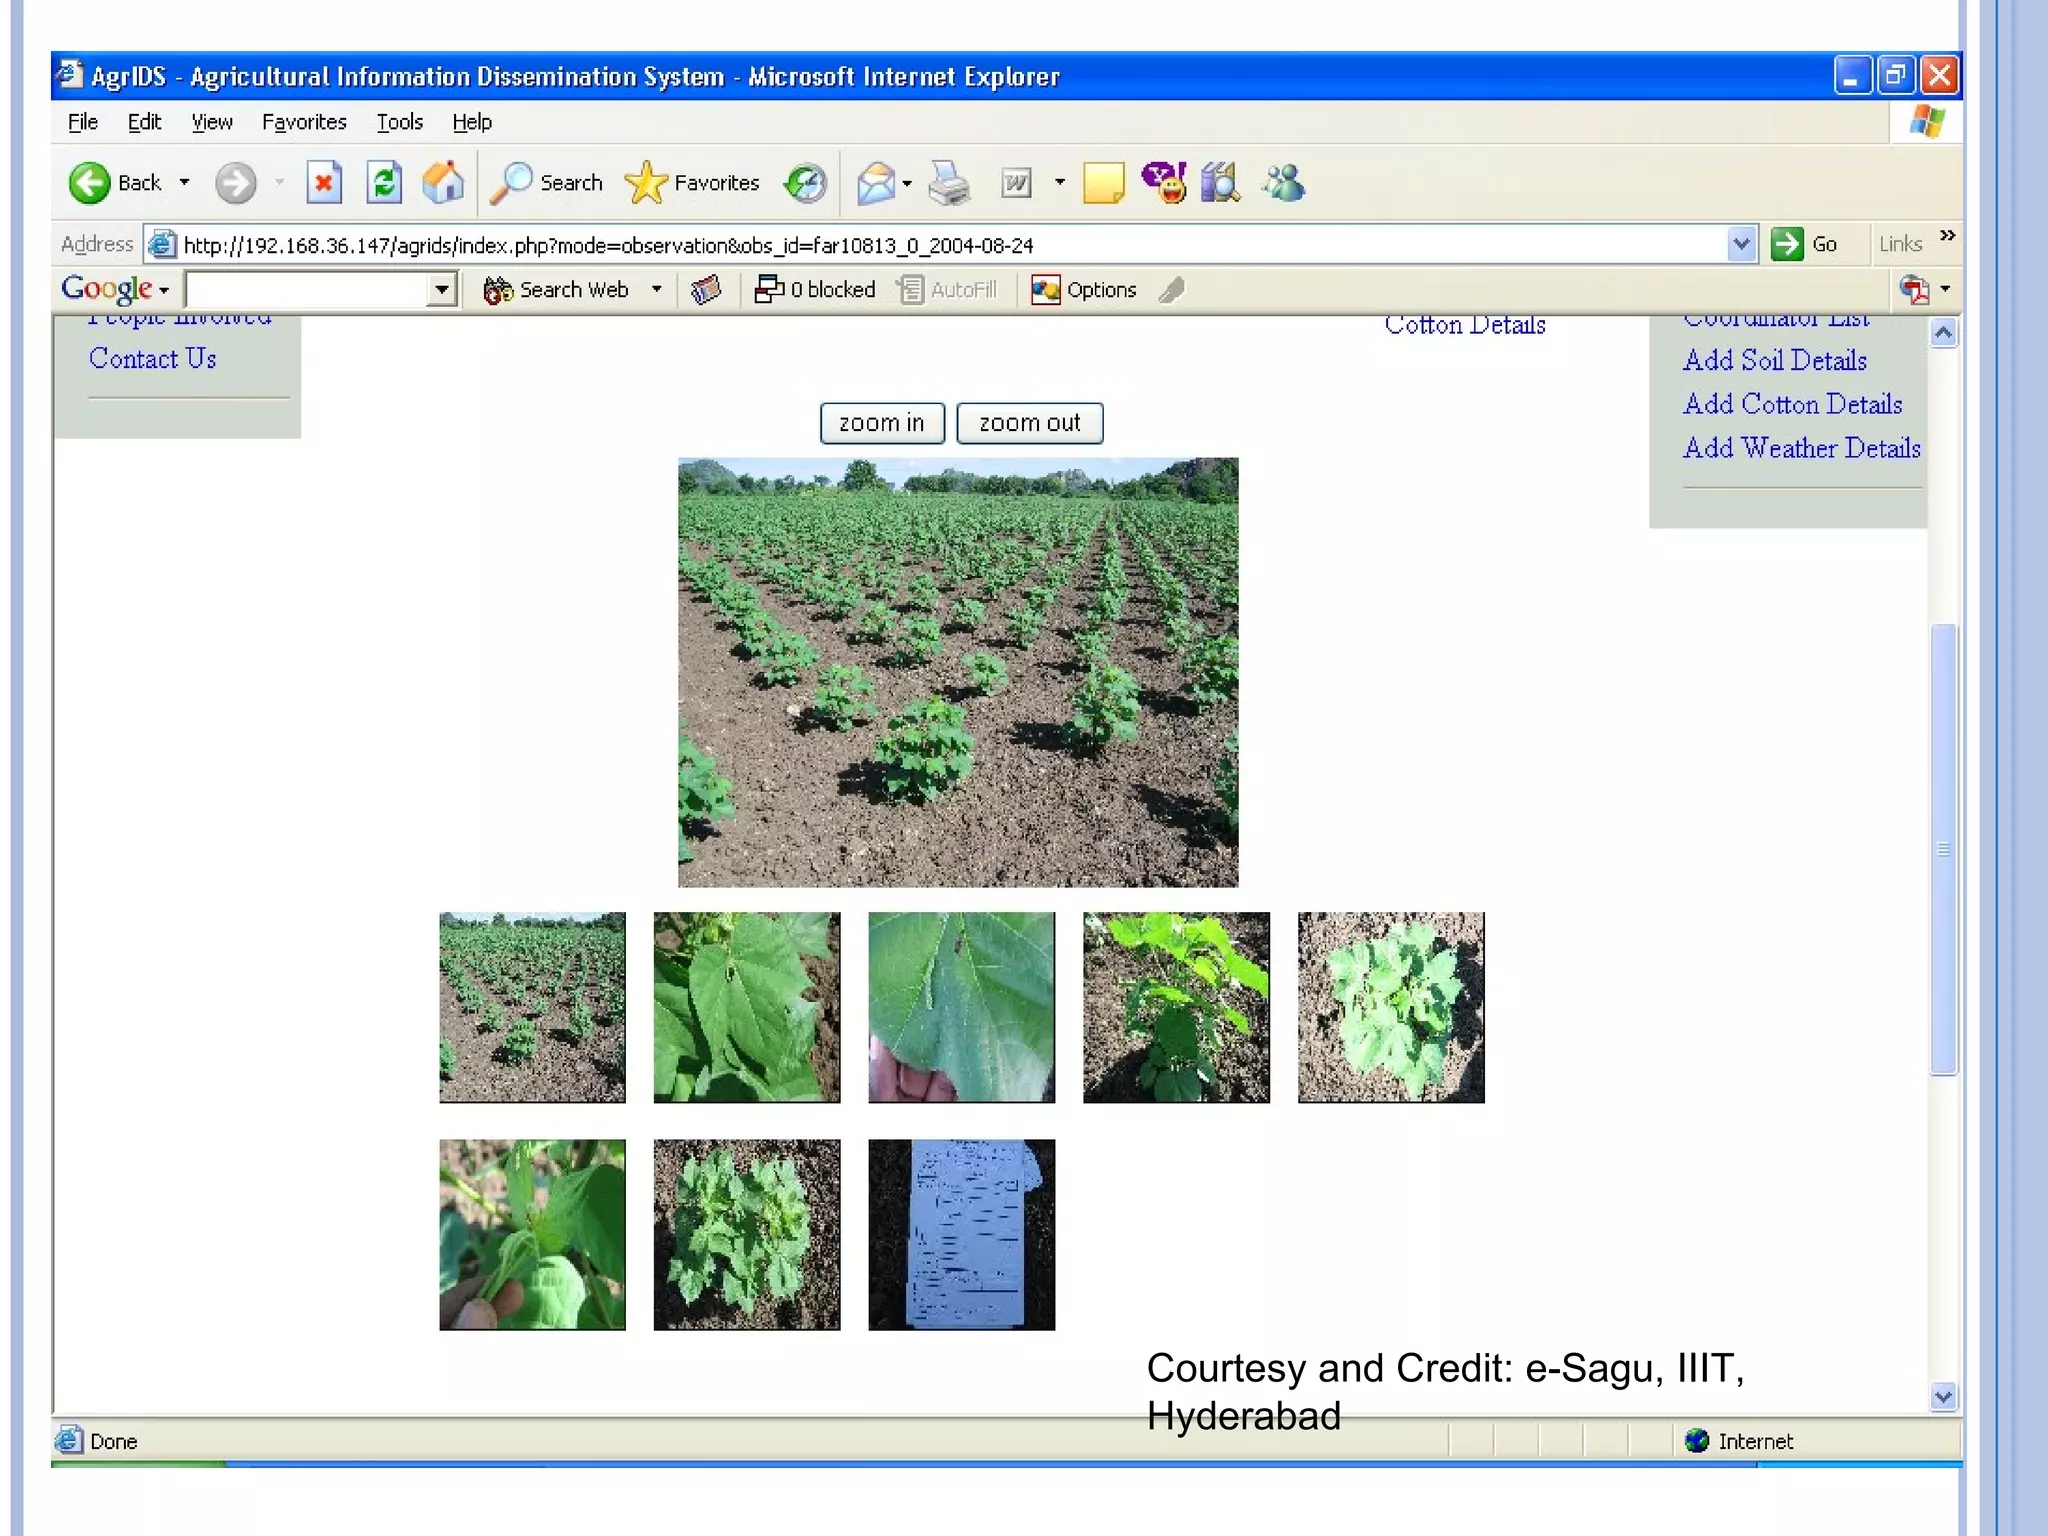
Task: Select the single plant top-view thumbnail in first row
Action: pos(1391,1007)
